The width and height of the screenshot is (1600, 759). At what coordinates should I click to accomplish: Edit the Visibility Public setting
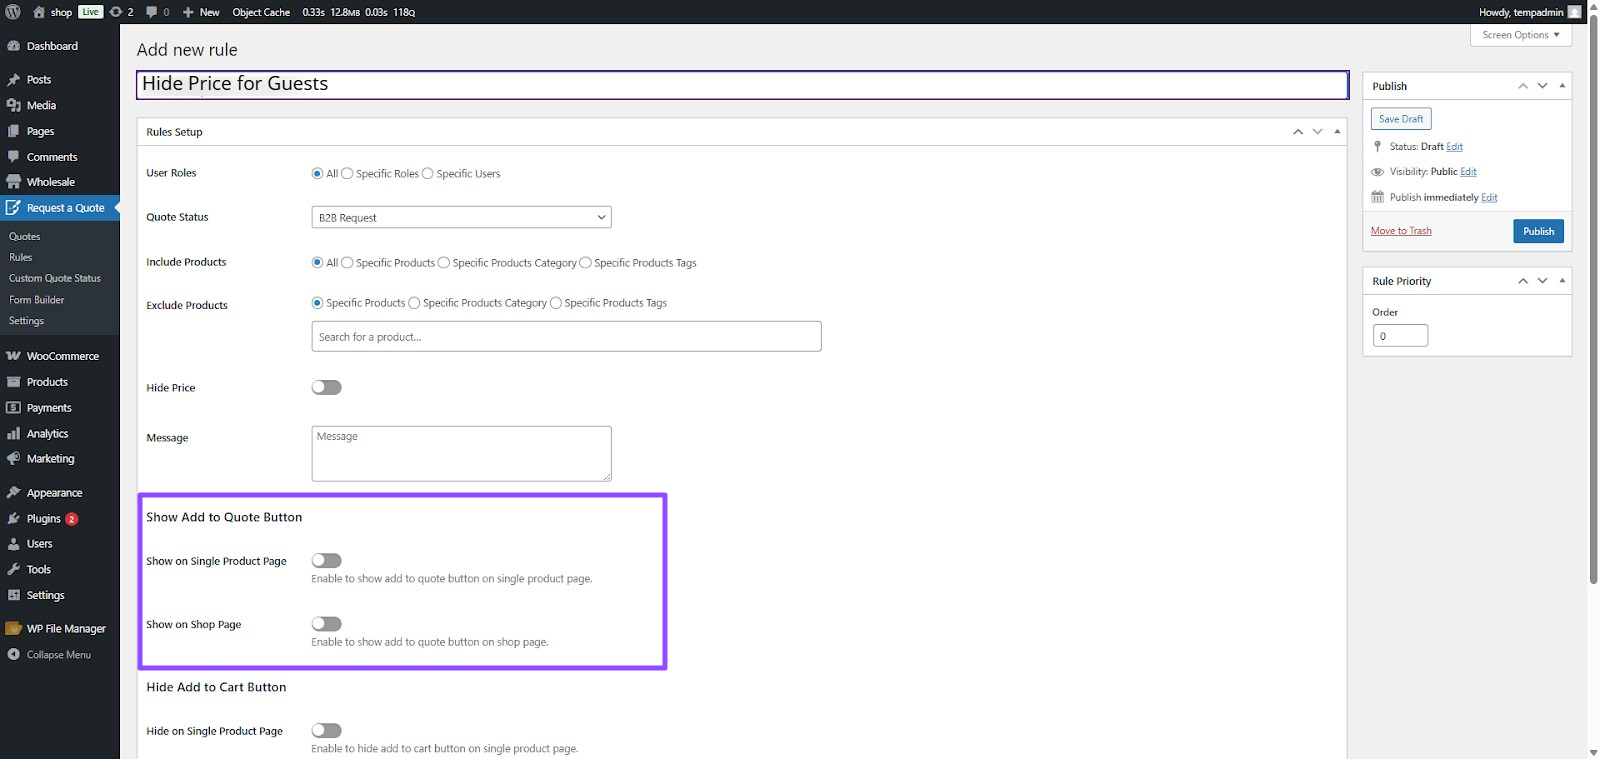coord(1468,172)
